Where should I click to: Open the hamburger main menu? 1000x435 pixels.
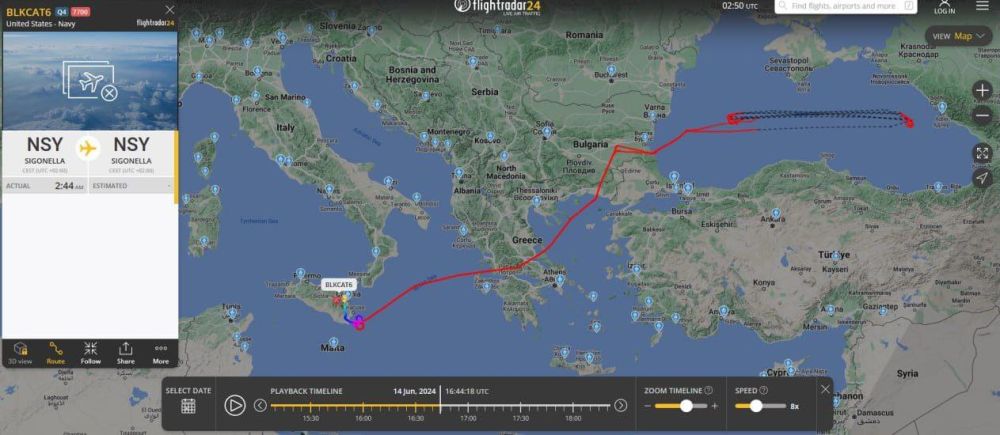(982, 6)
